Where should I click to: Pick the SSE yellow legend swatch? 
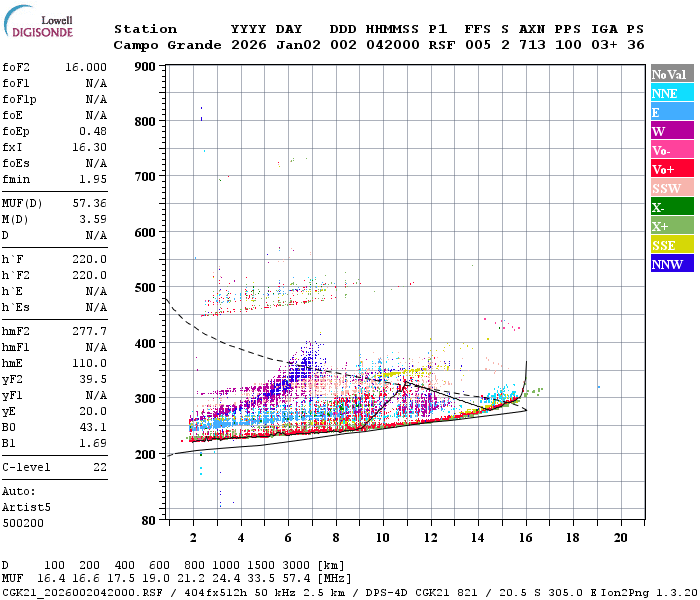[672, 245]
